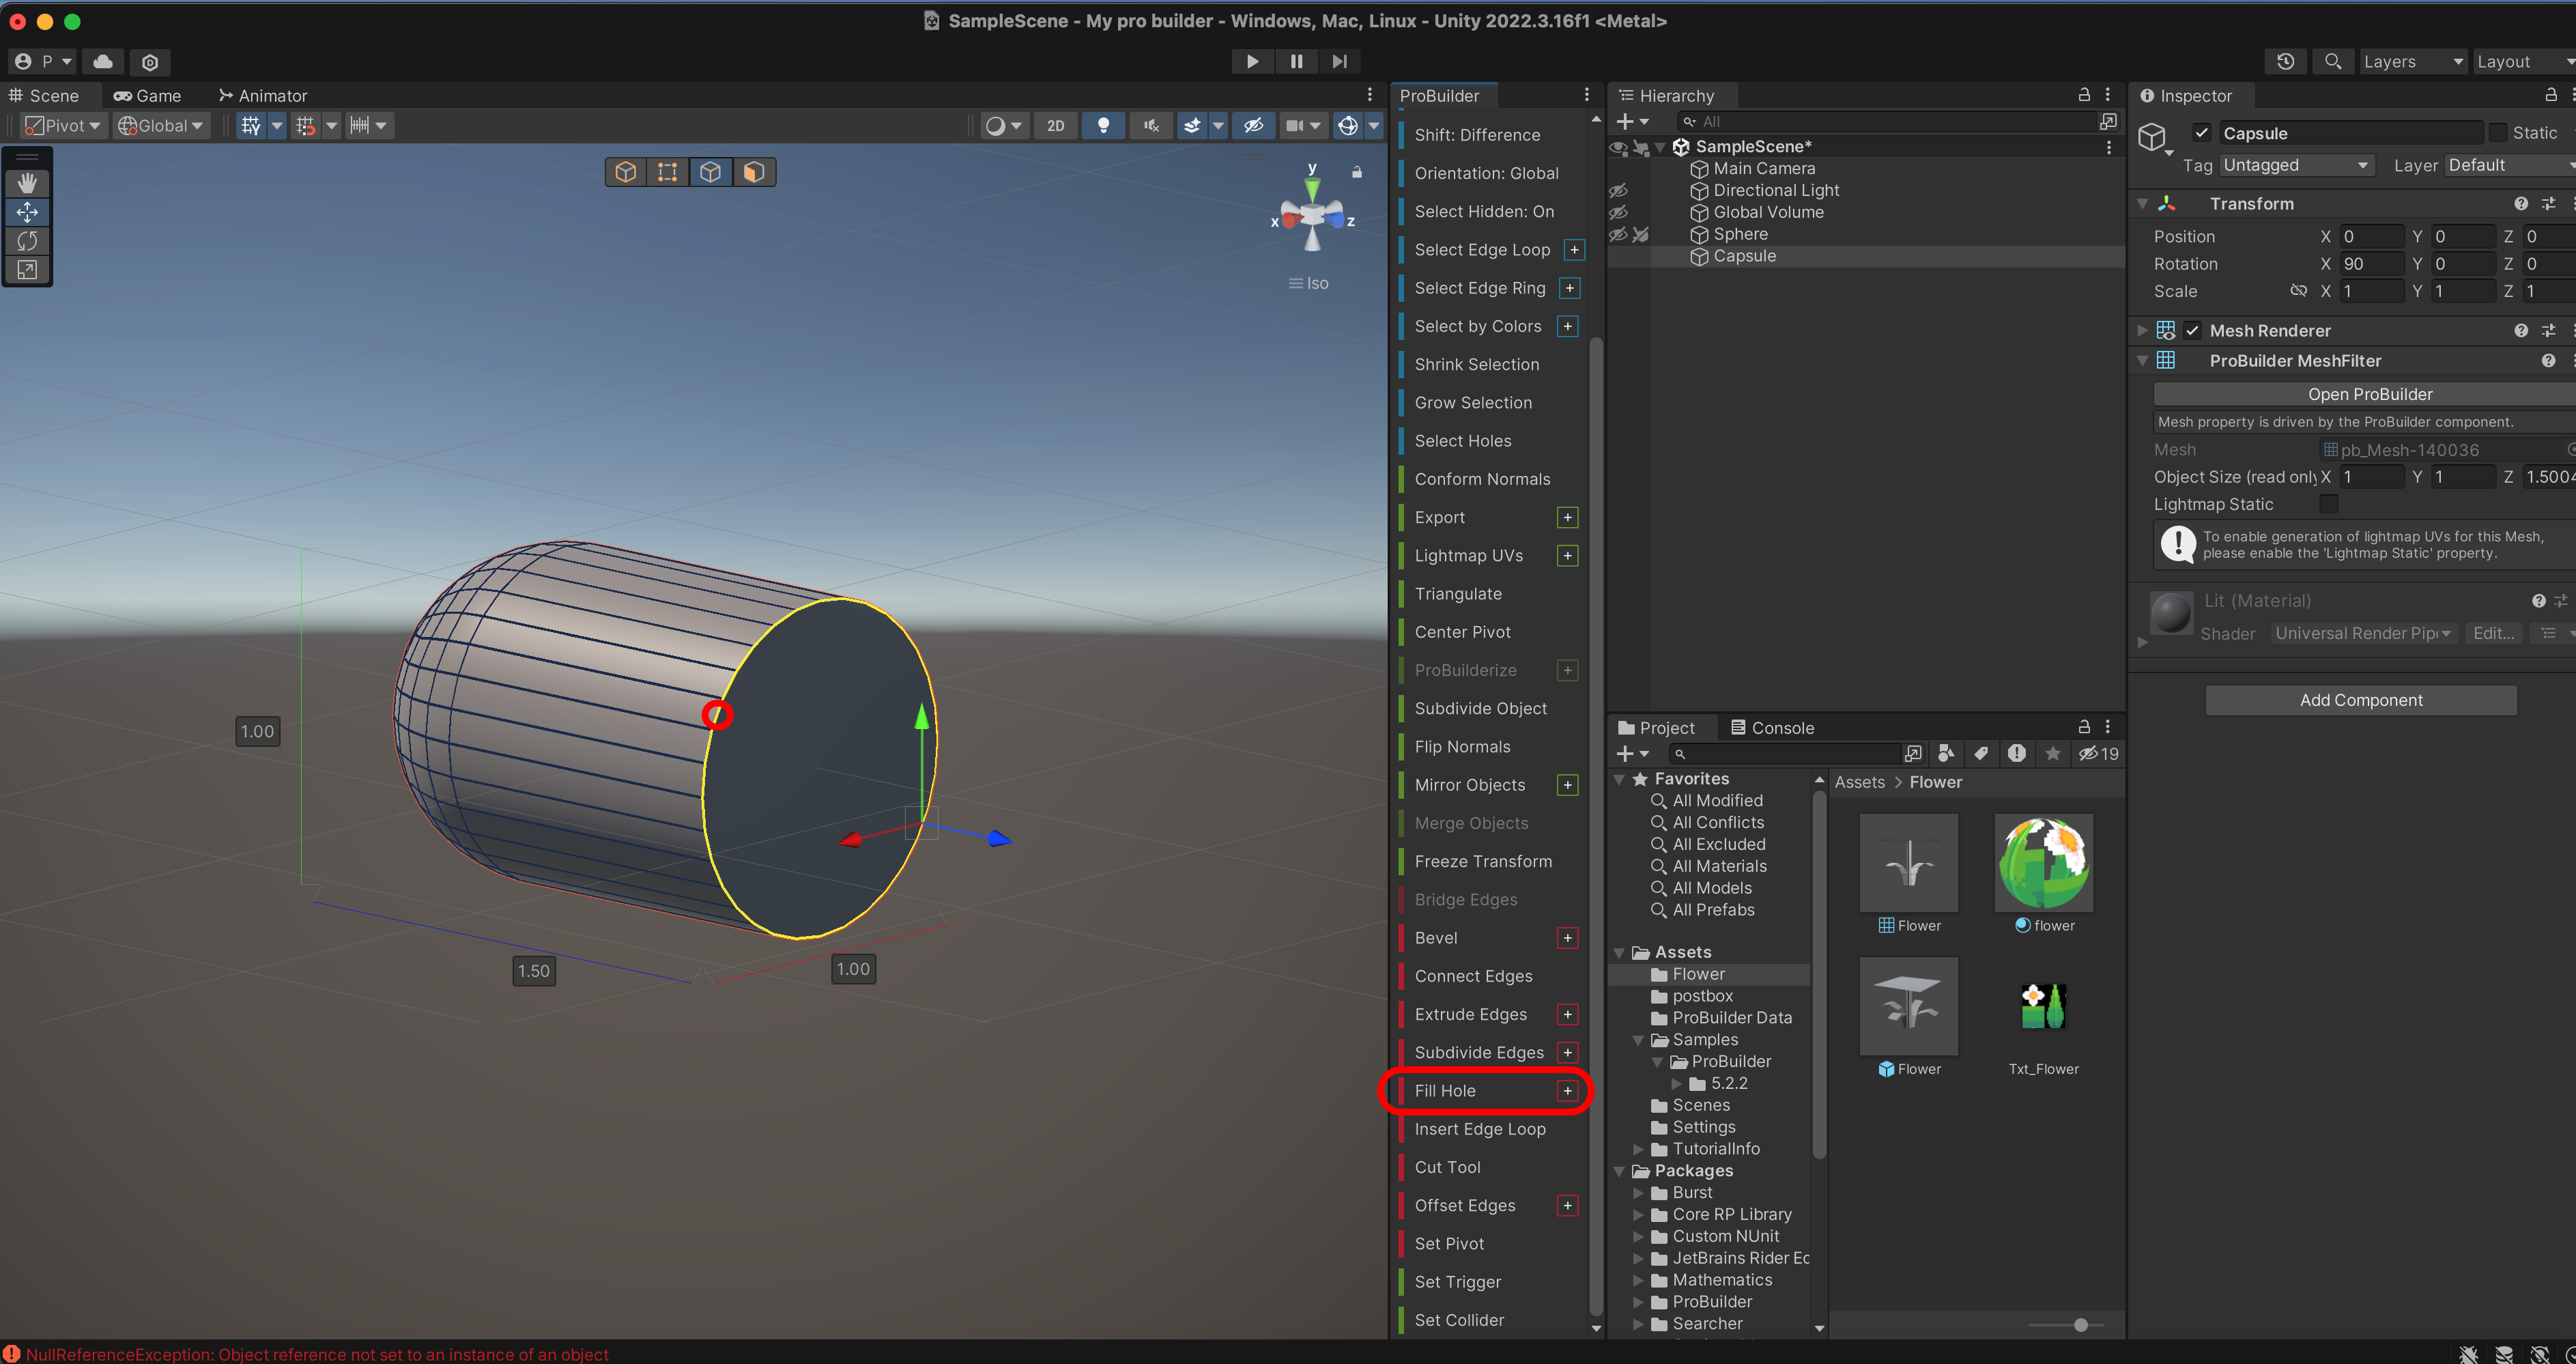Enable the Static checkbox

(2498, 133)
